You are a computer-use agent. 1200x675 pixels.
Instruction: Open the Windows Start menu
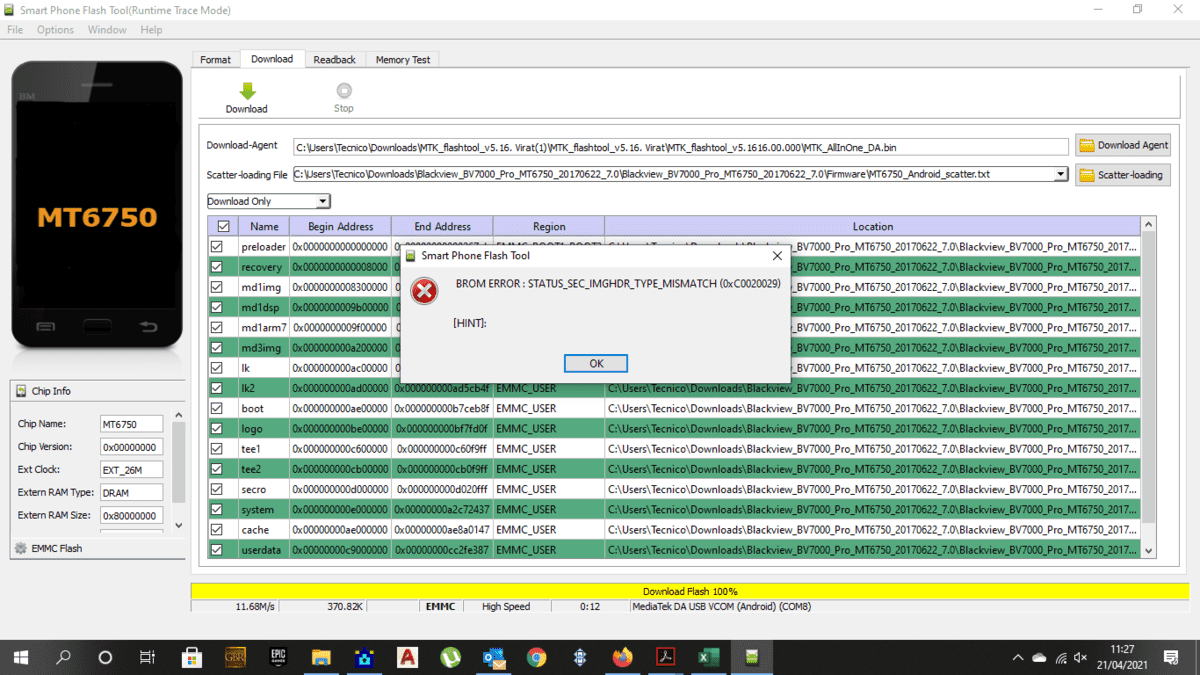(21, 657)
